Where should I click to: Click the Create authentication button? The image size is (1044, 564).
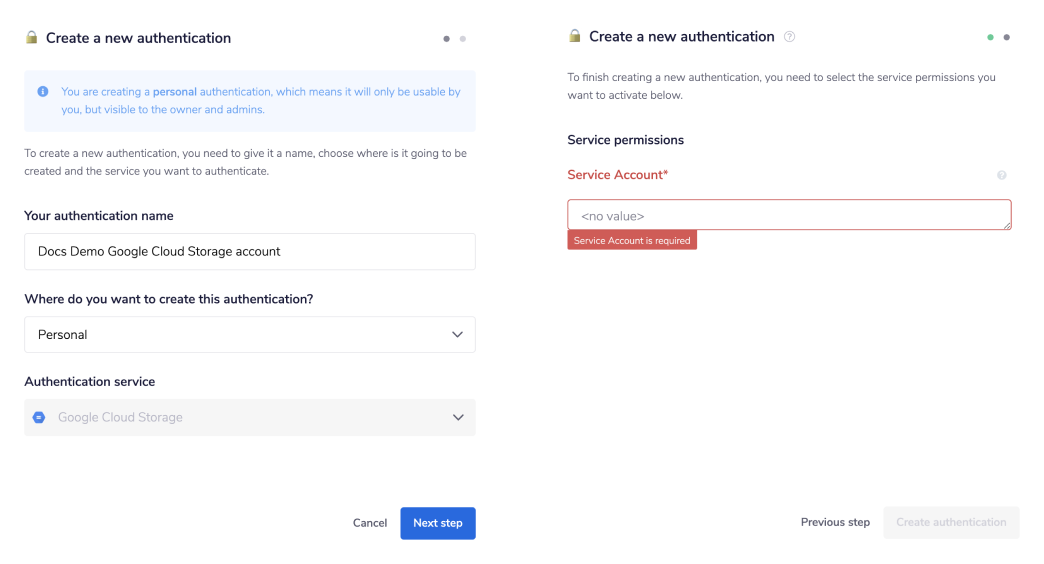point(951,522)
